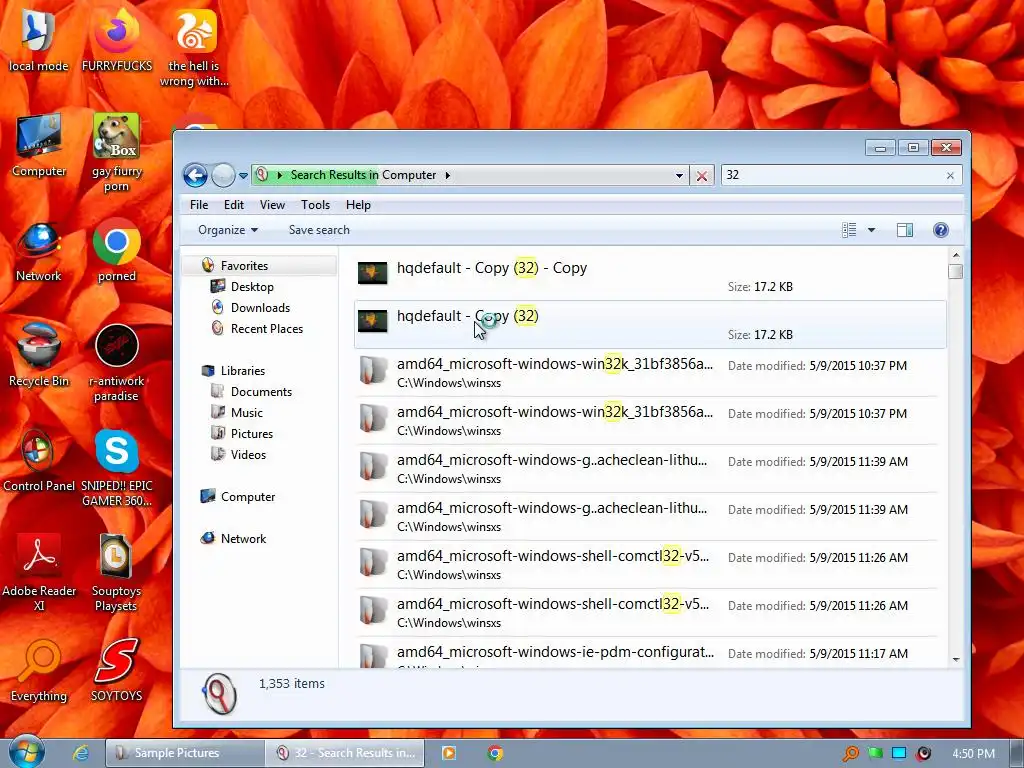
Task: Open Videos library
Action: [x=248, y=455]
